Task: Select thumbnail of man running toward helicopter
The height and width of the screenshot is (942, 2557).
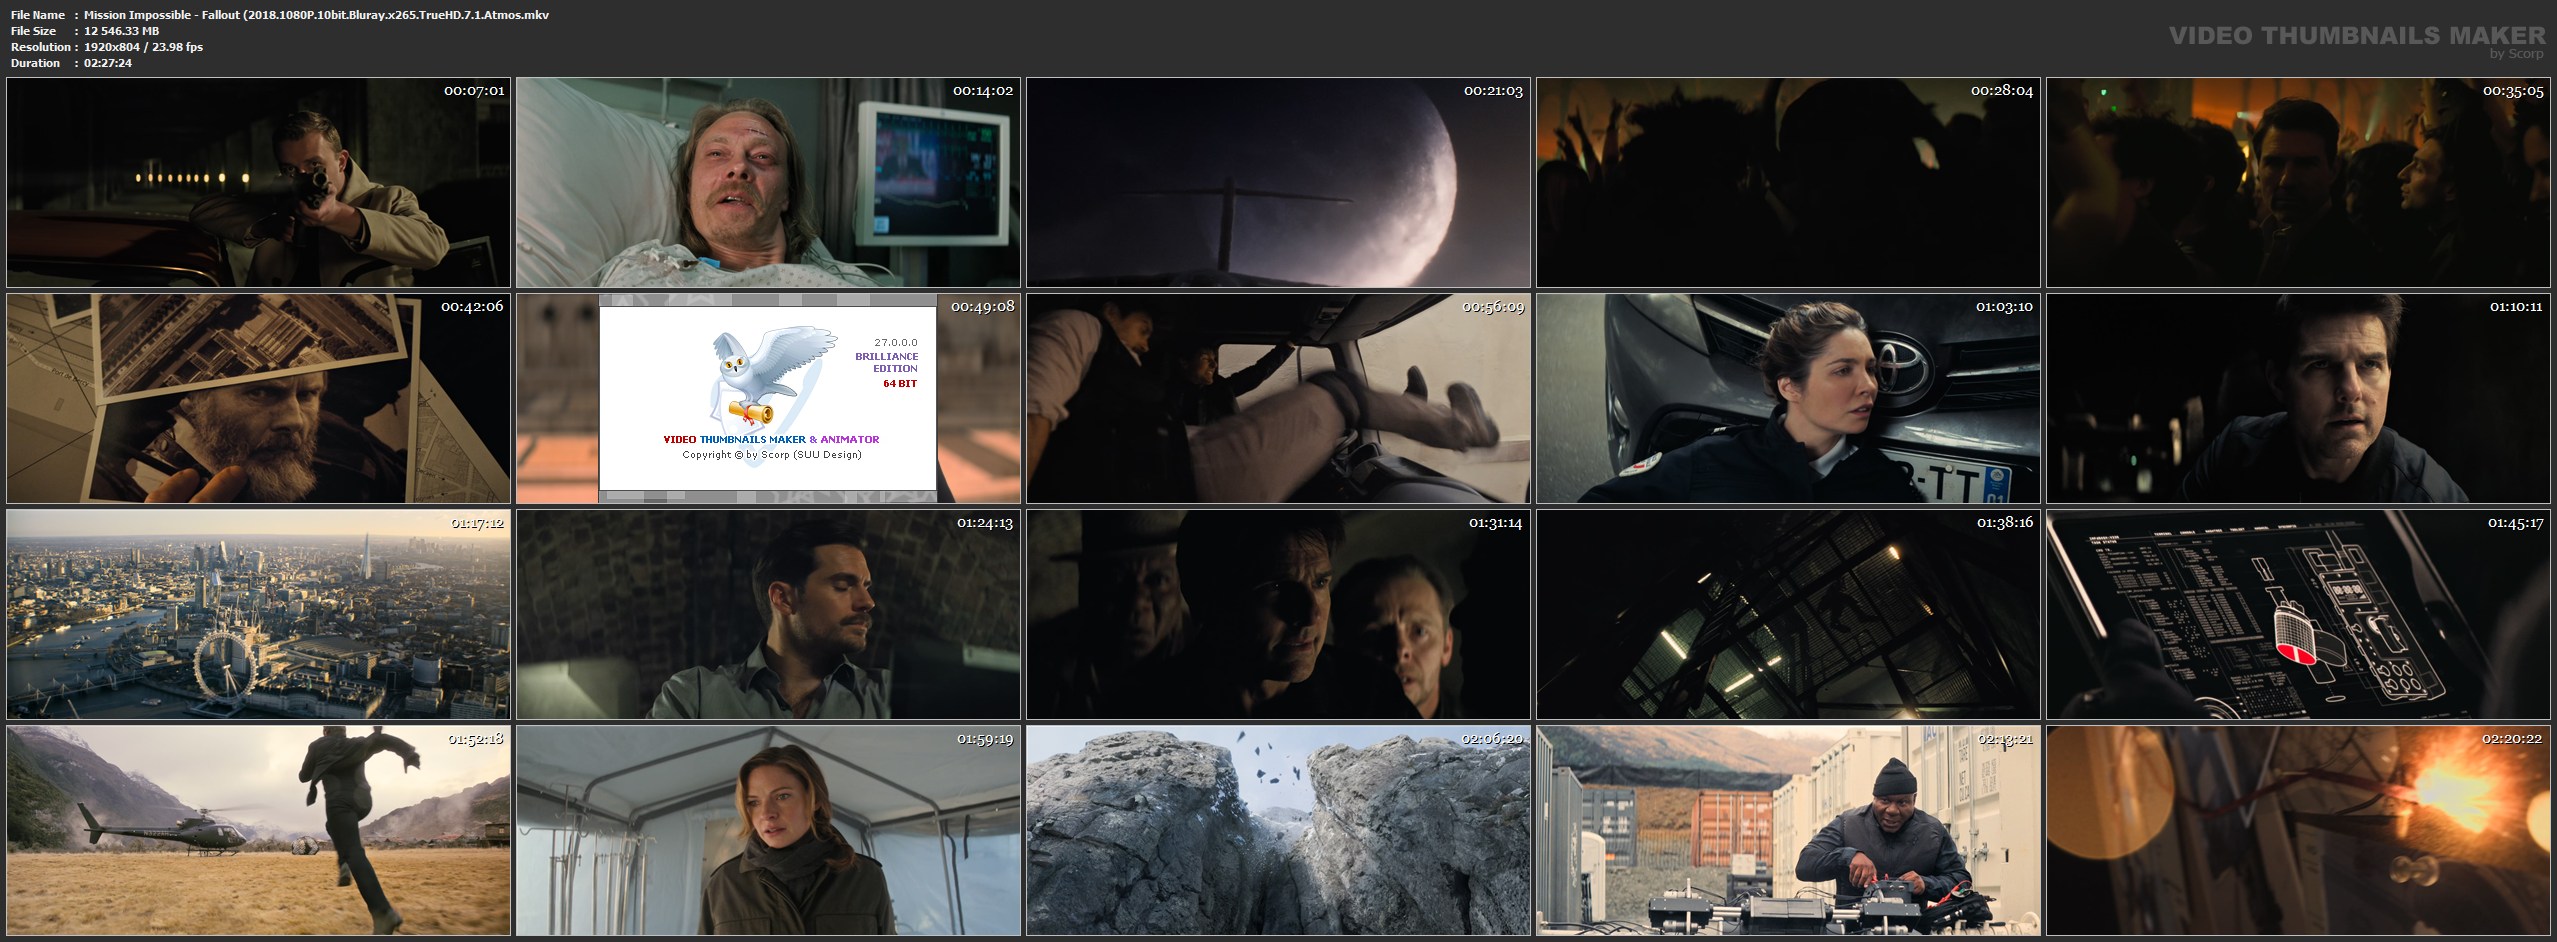Action: pyautogui.click(x=258, y=831)
